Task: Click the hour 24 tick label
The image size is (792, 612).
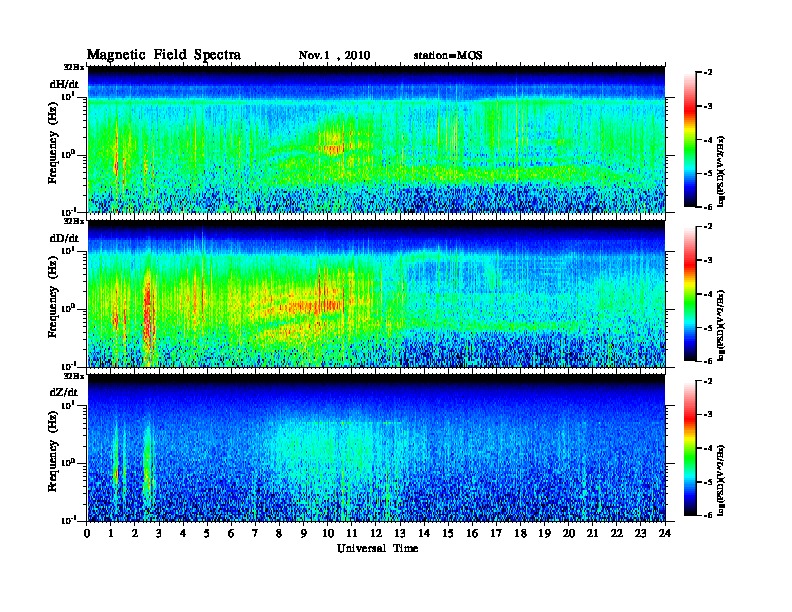Action: coord(665,534)
